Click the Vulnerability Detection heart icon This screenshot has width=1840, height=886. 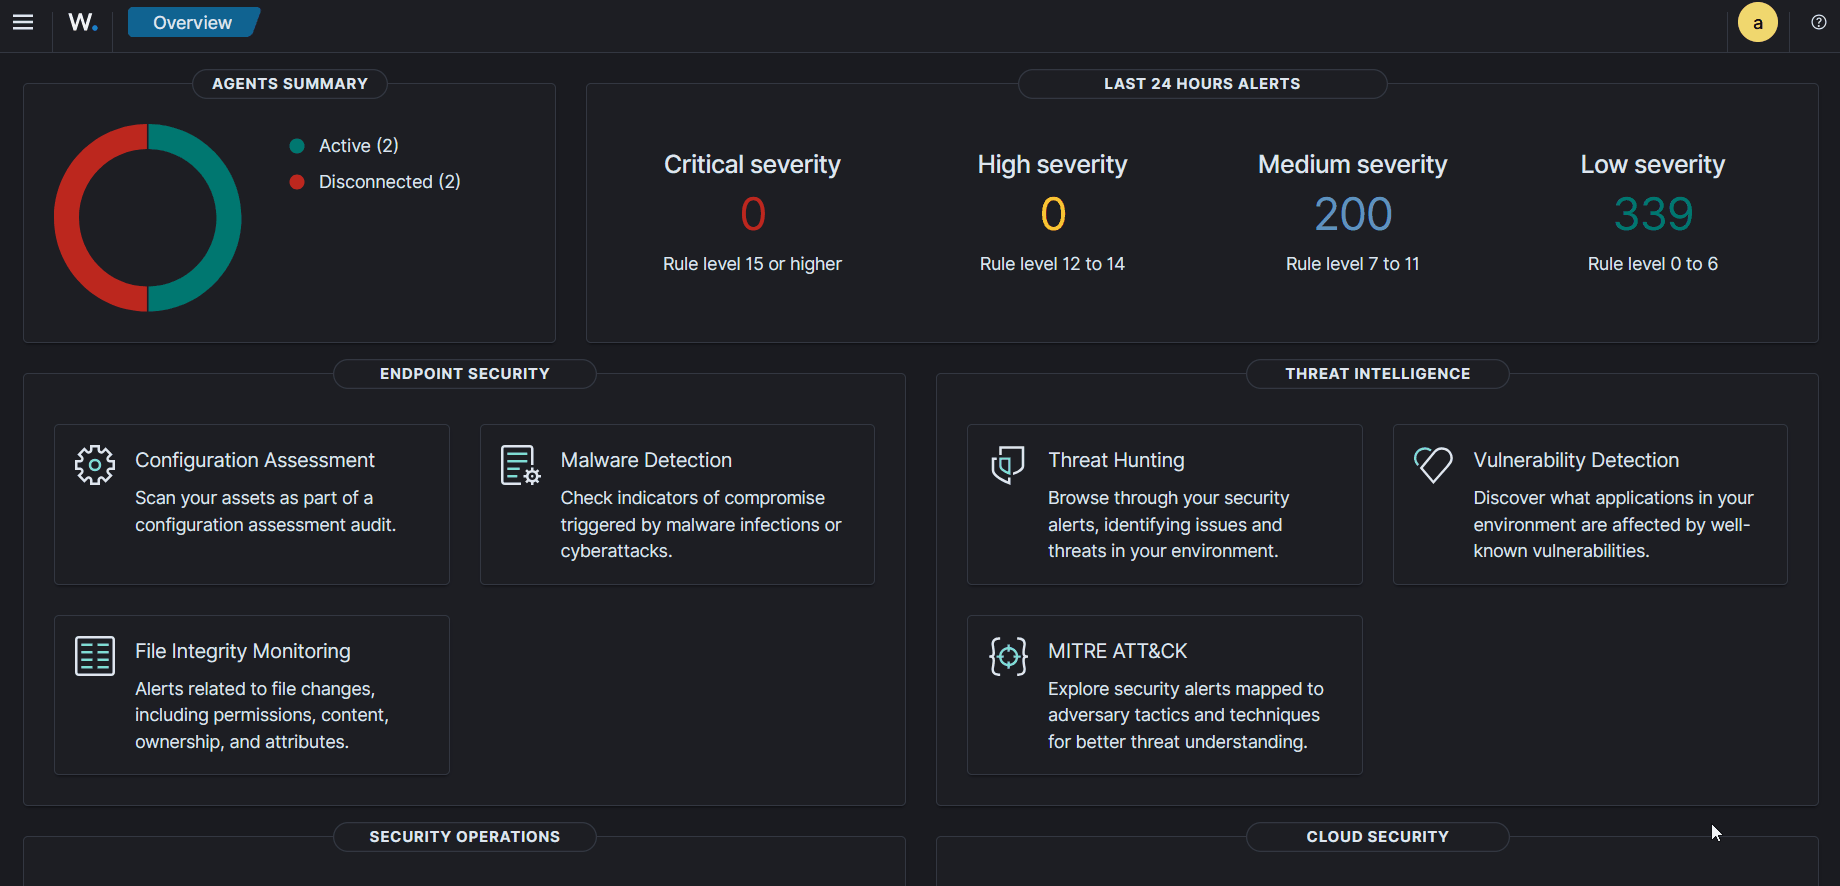tap(1433, 465)
